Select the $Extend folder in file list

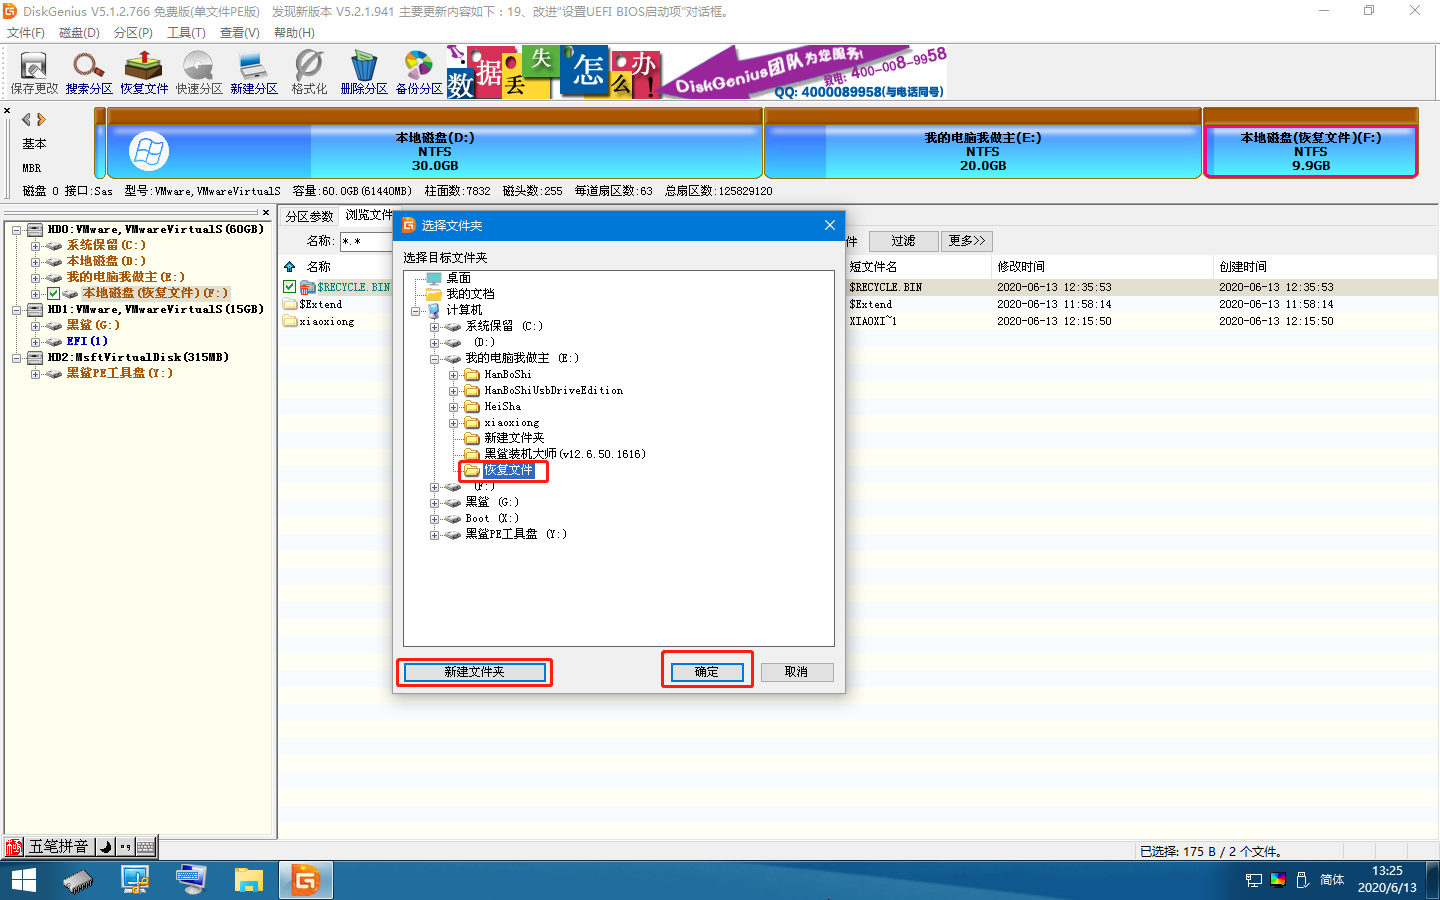tap(321, 305)
